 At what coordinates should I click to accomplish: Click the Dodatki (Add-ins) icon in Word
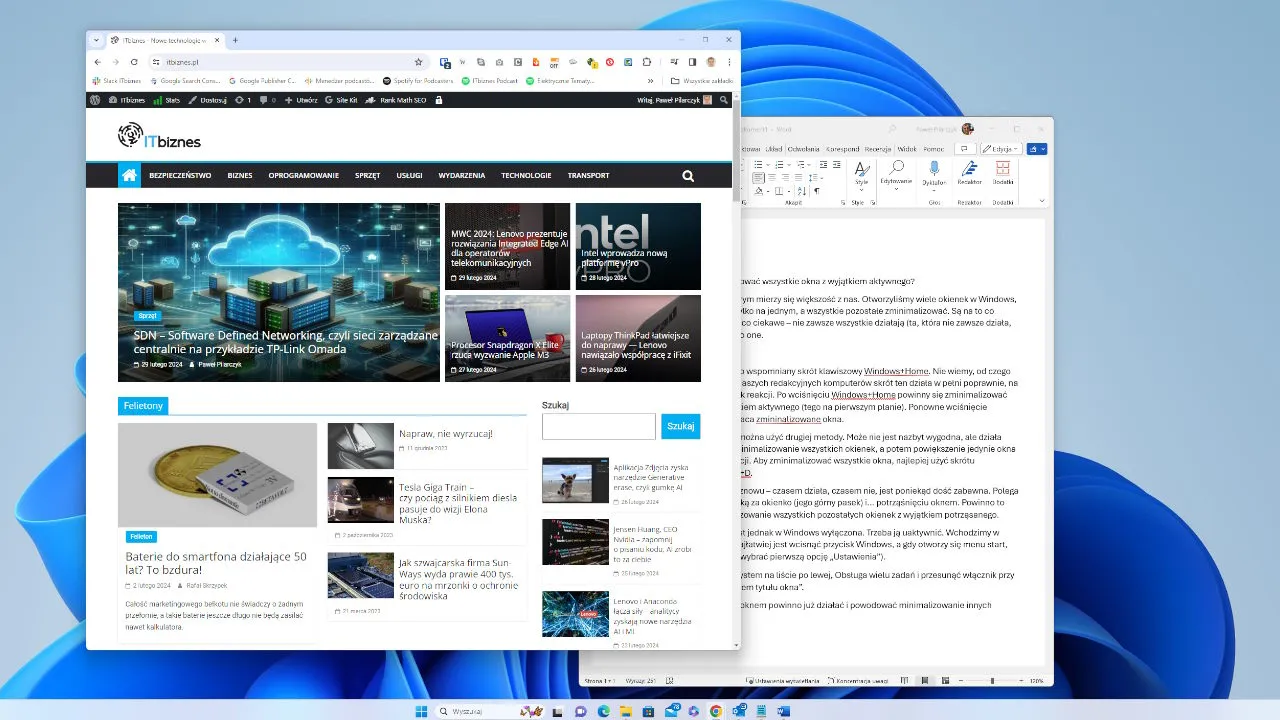coord(1002,170)
